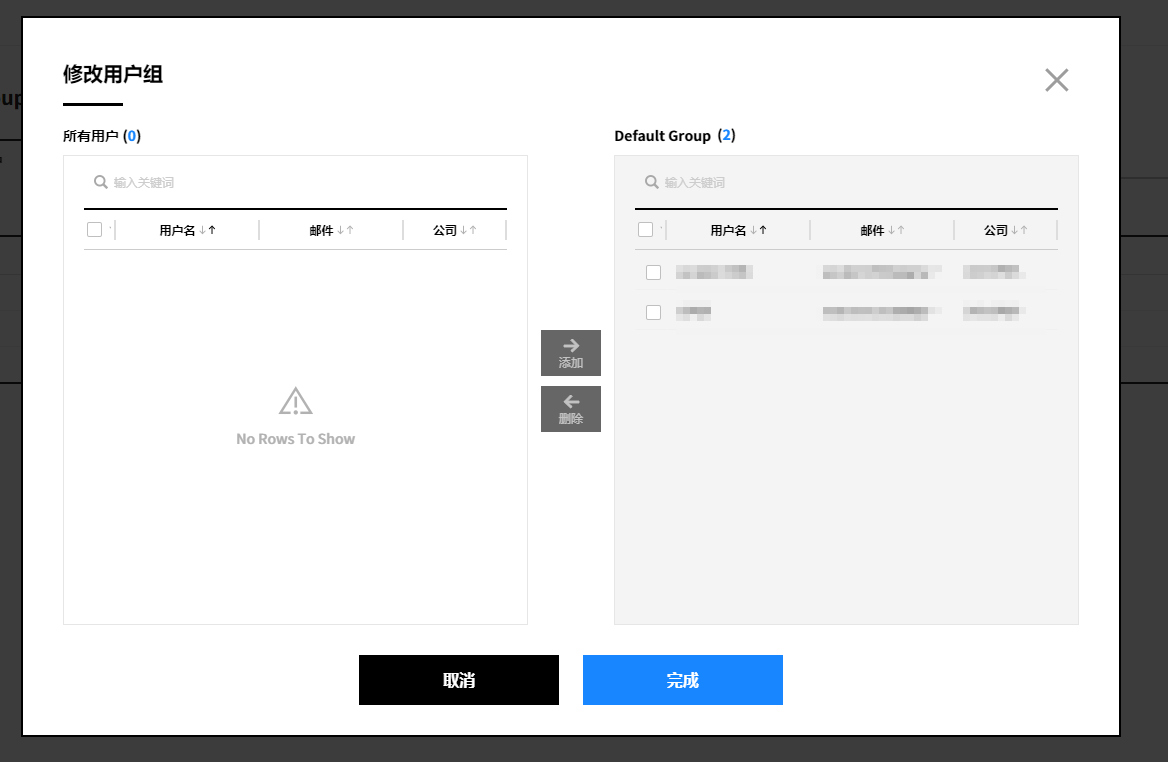Toggle select-all checkbox in Default Group table

(646, 230)
